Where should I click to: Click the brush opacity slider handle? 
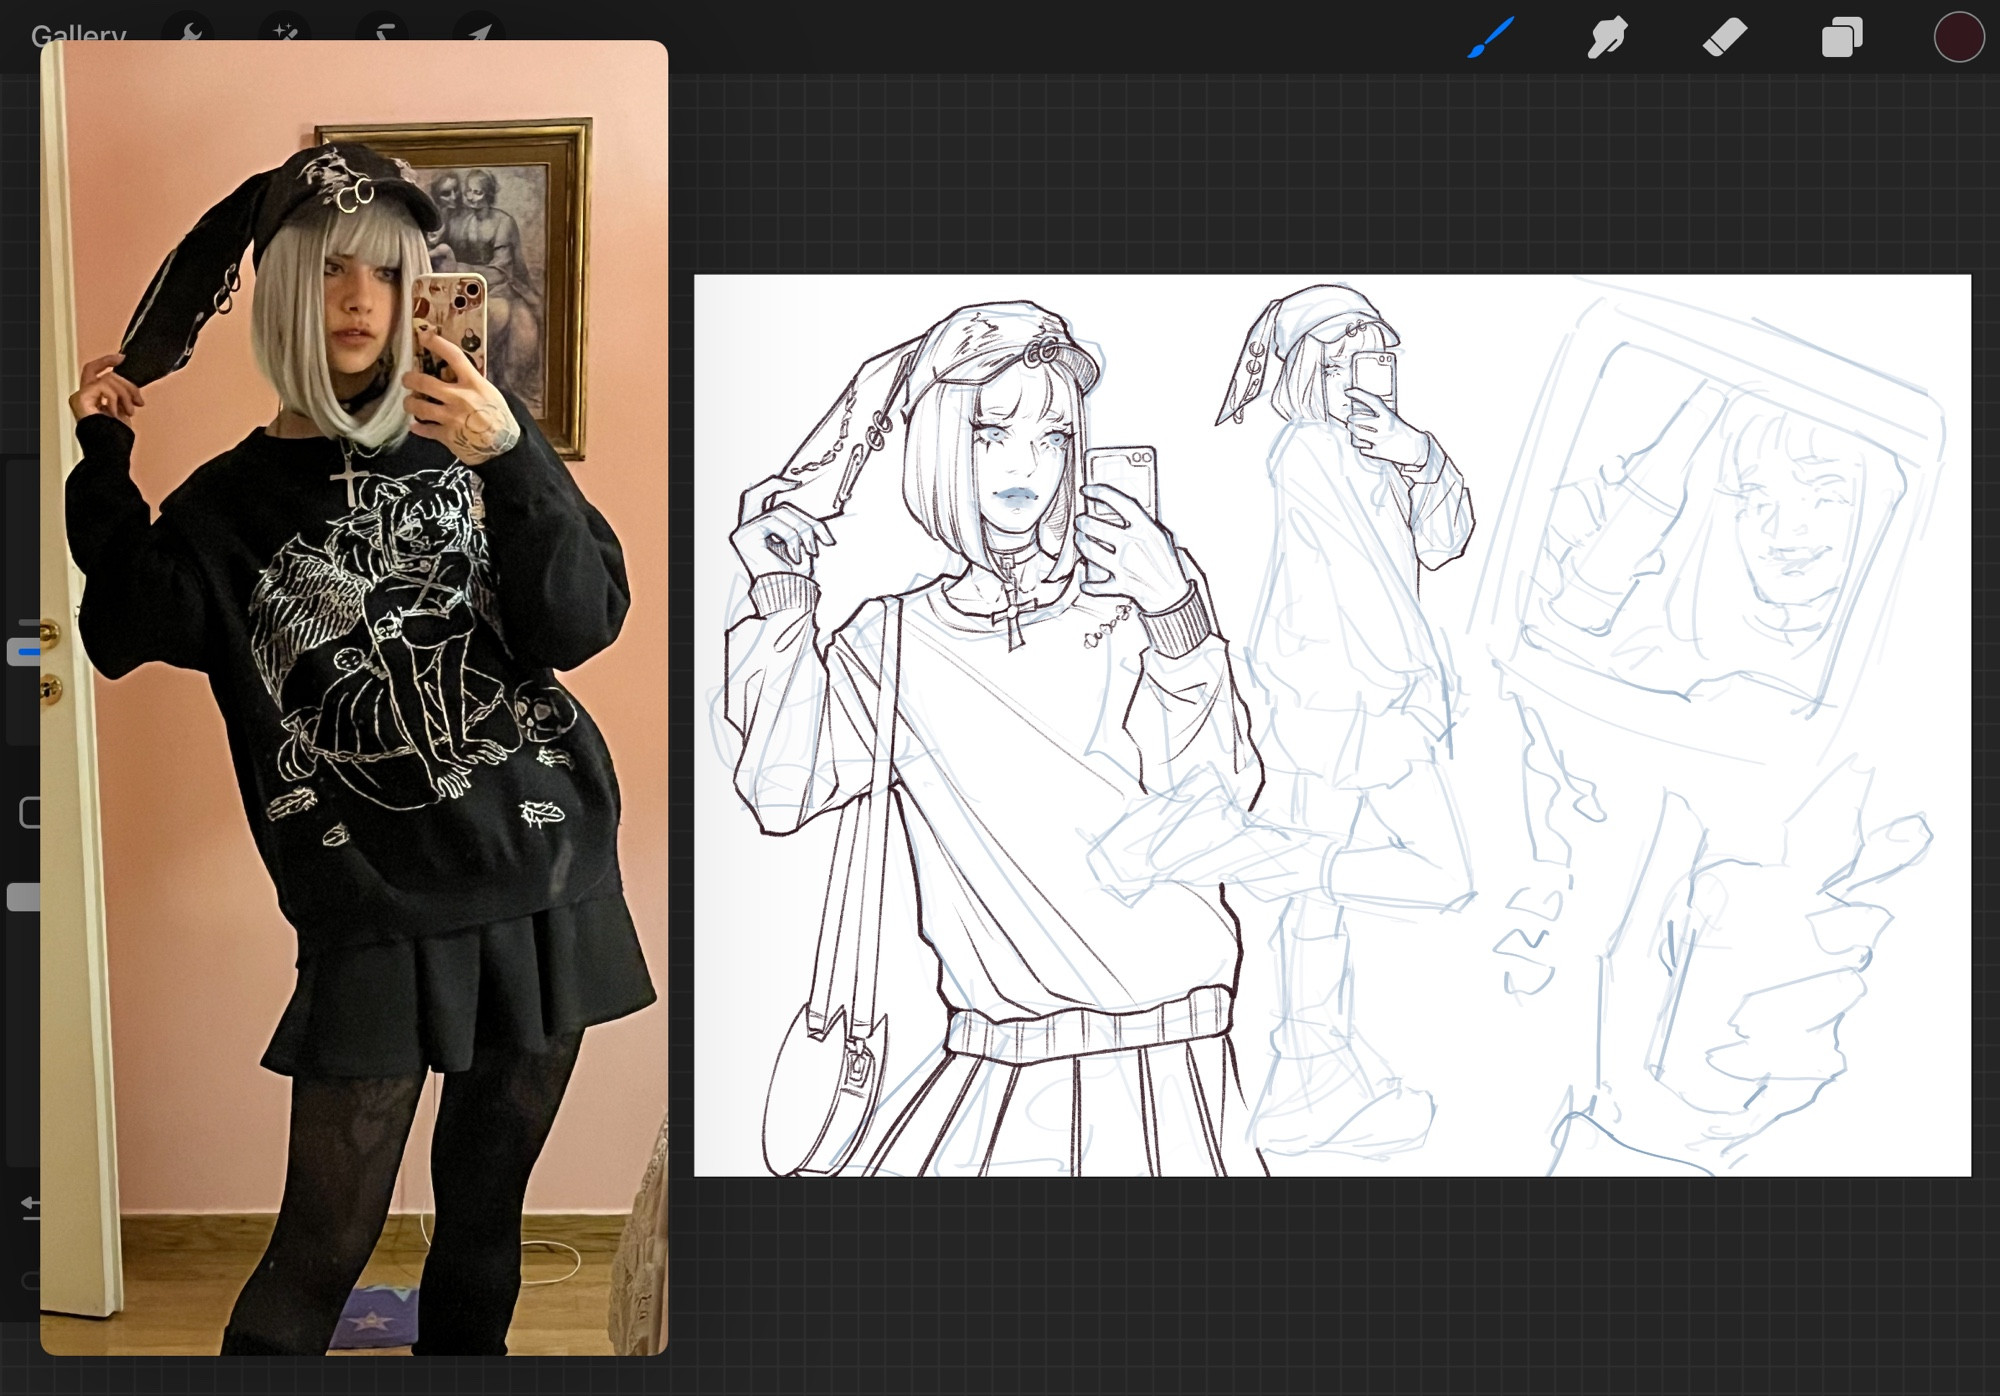pyautogui.click(x=24, y=897)
